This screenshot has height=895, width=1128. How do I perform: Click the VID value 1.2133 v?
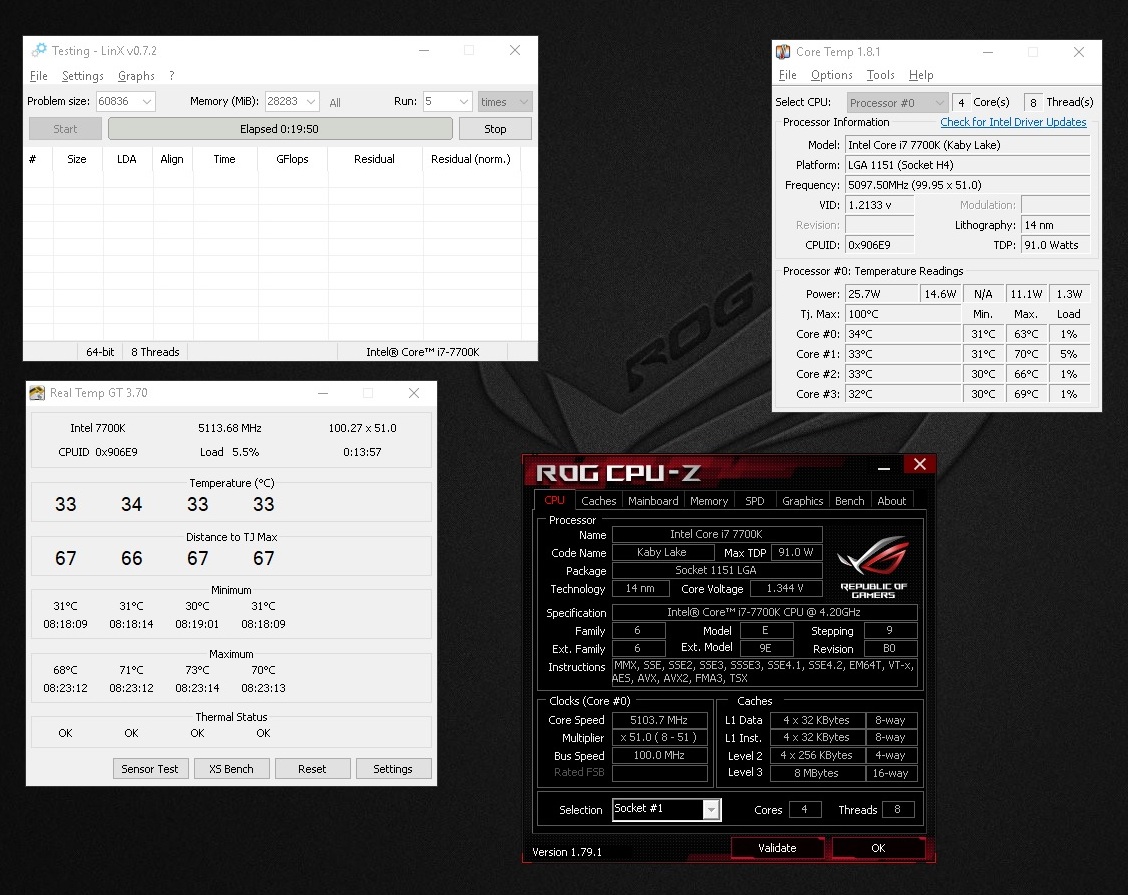click(879, 205)
